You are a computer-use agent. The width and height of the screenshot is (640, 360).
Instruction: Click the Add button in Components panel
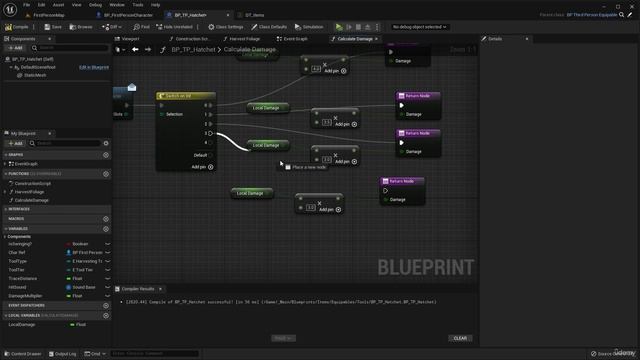pos(16,48)
